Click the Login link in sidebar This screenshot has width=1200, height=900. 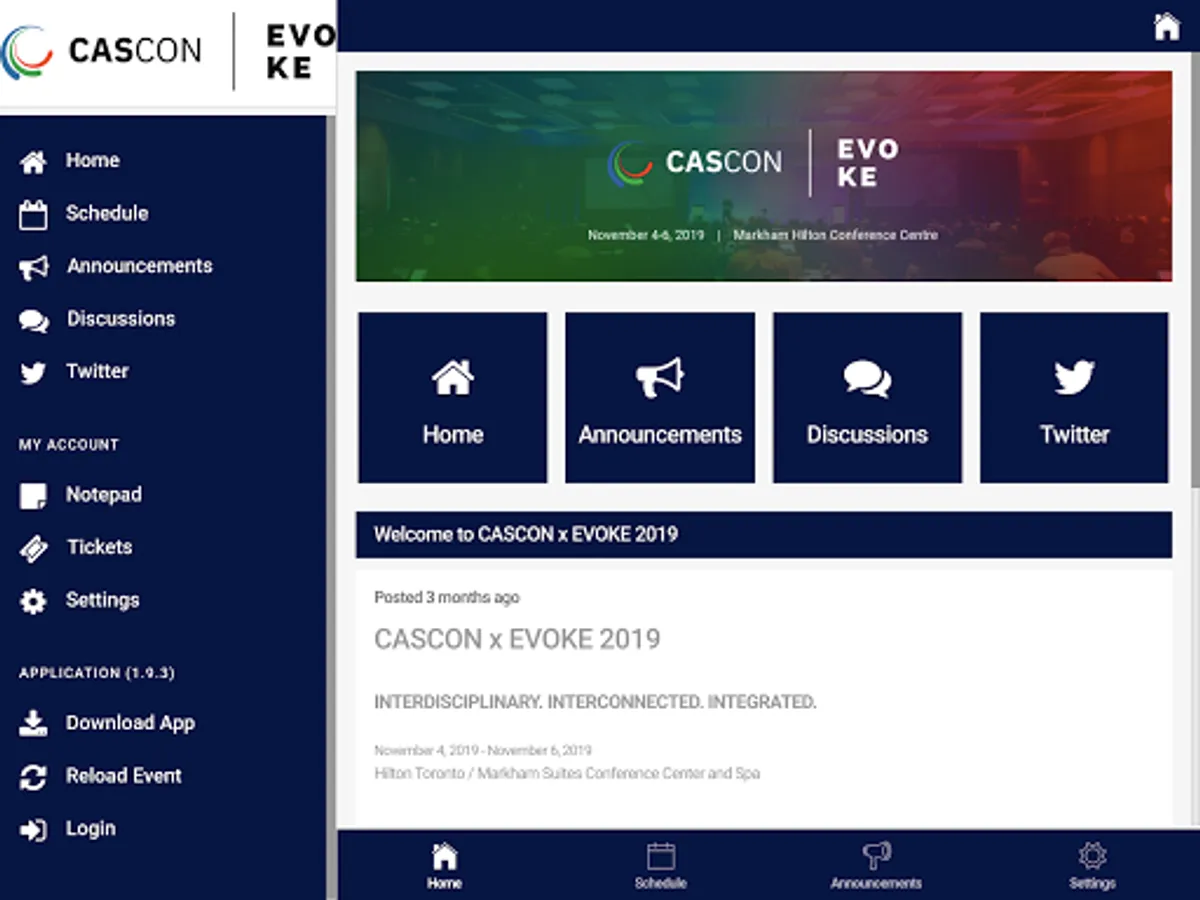(91, 829)
